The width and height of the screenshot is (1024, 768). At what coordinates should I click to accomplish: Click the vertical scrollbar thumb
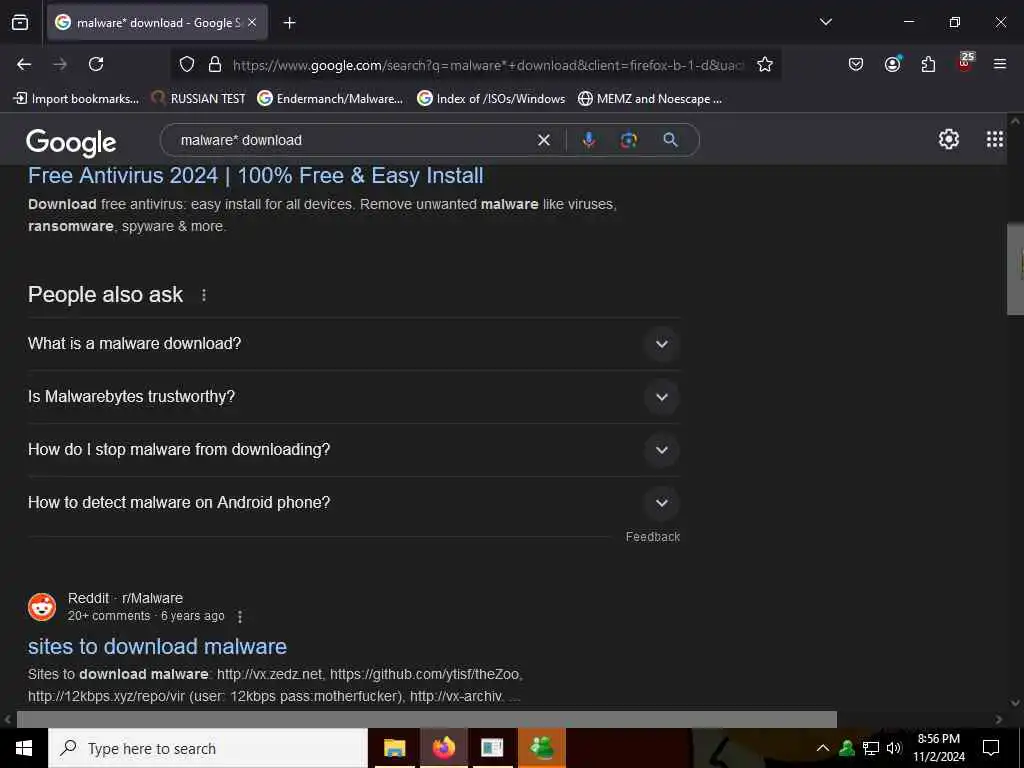[1016, 269]
